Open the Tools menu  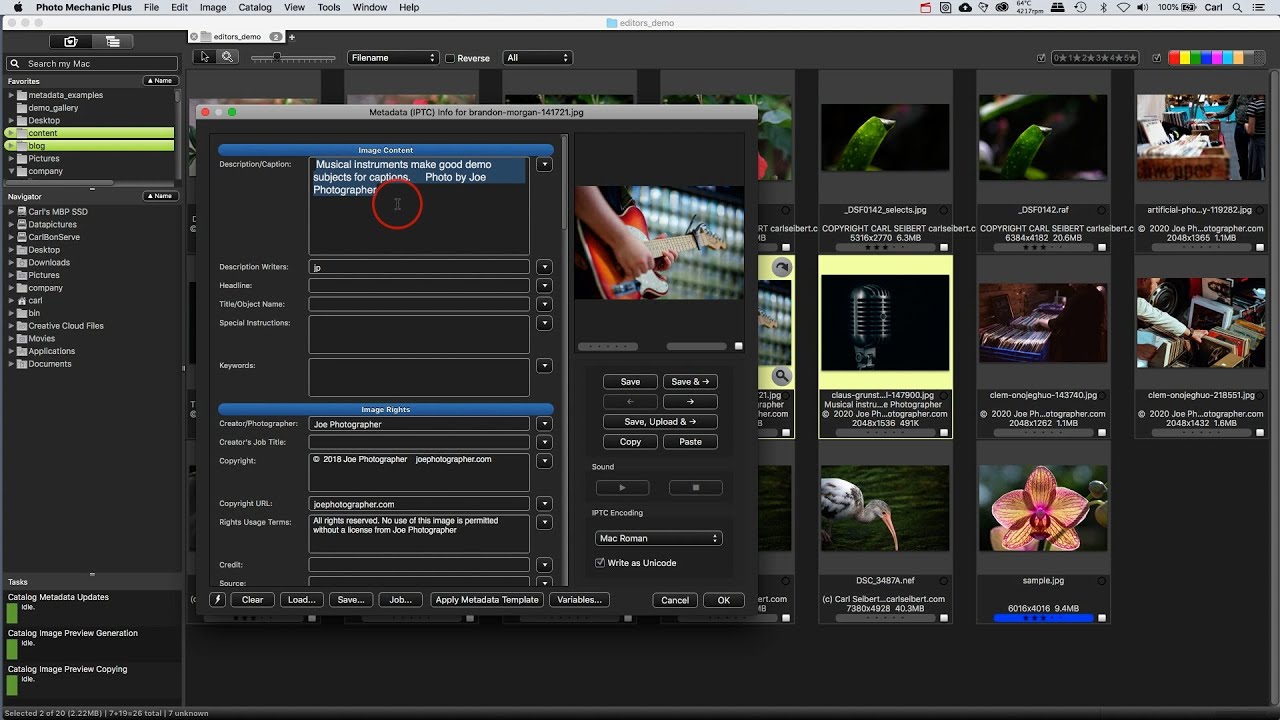[x=329, y=7]
